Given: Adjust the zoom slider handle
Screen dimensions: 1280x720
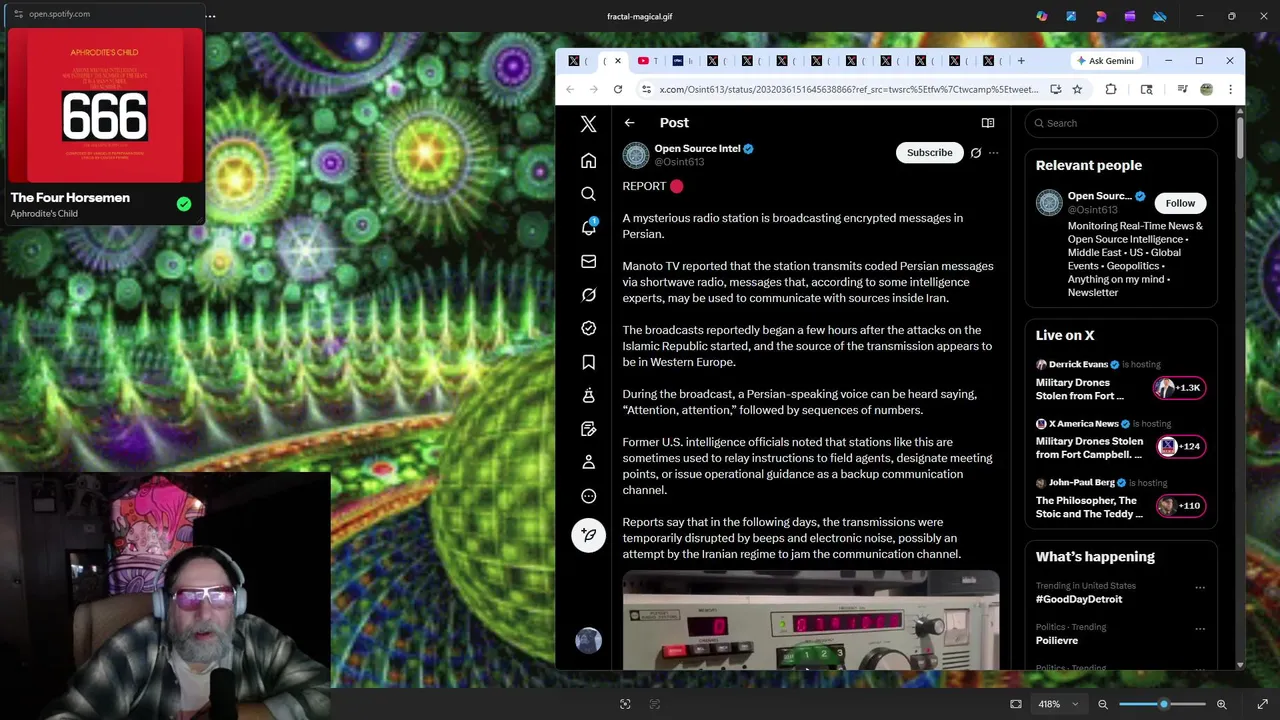Looking at the screenshot, I should [x=1163, y=704].
